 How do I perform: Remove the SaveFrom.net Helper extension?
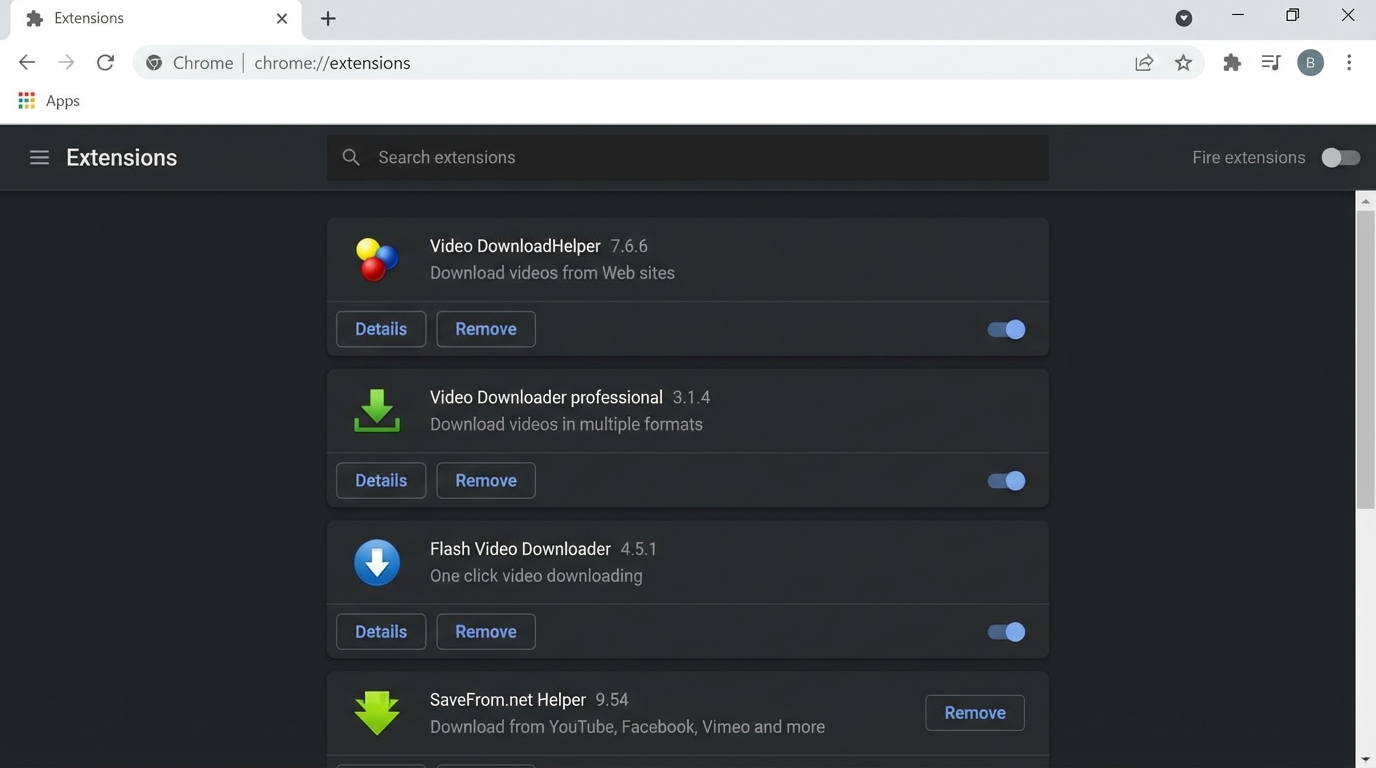pos(974,712)
